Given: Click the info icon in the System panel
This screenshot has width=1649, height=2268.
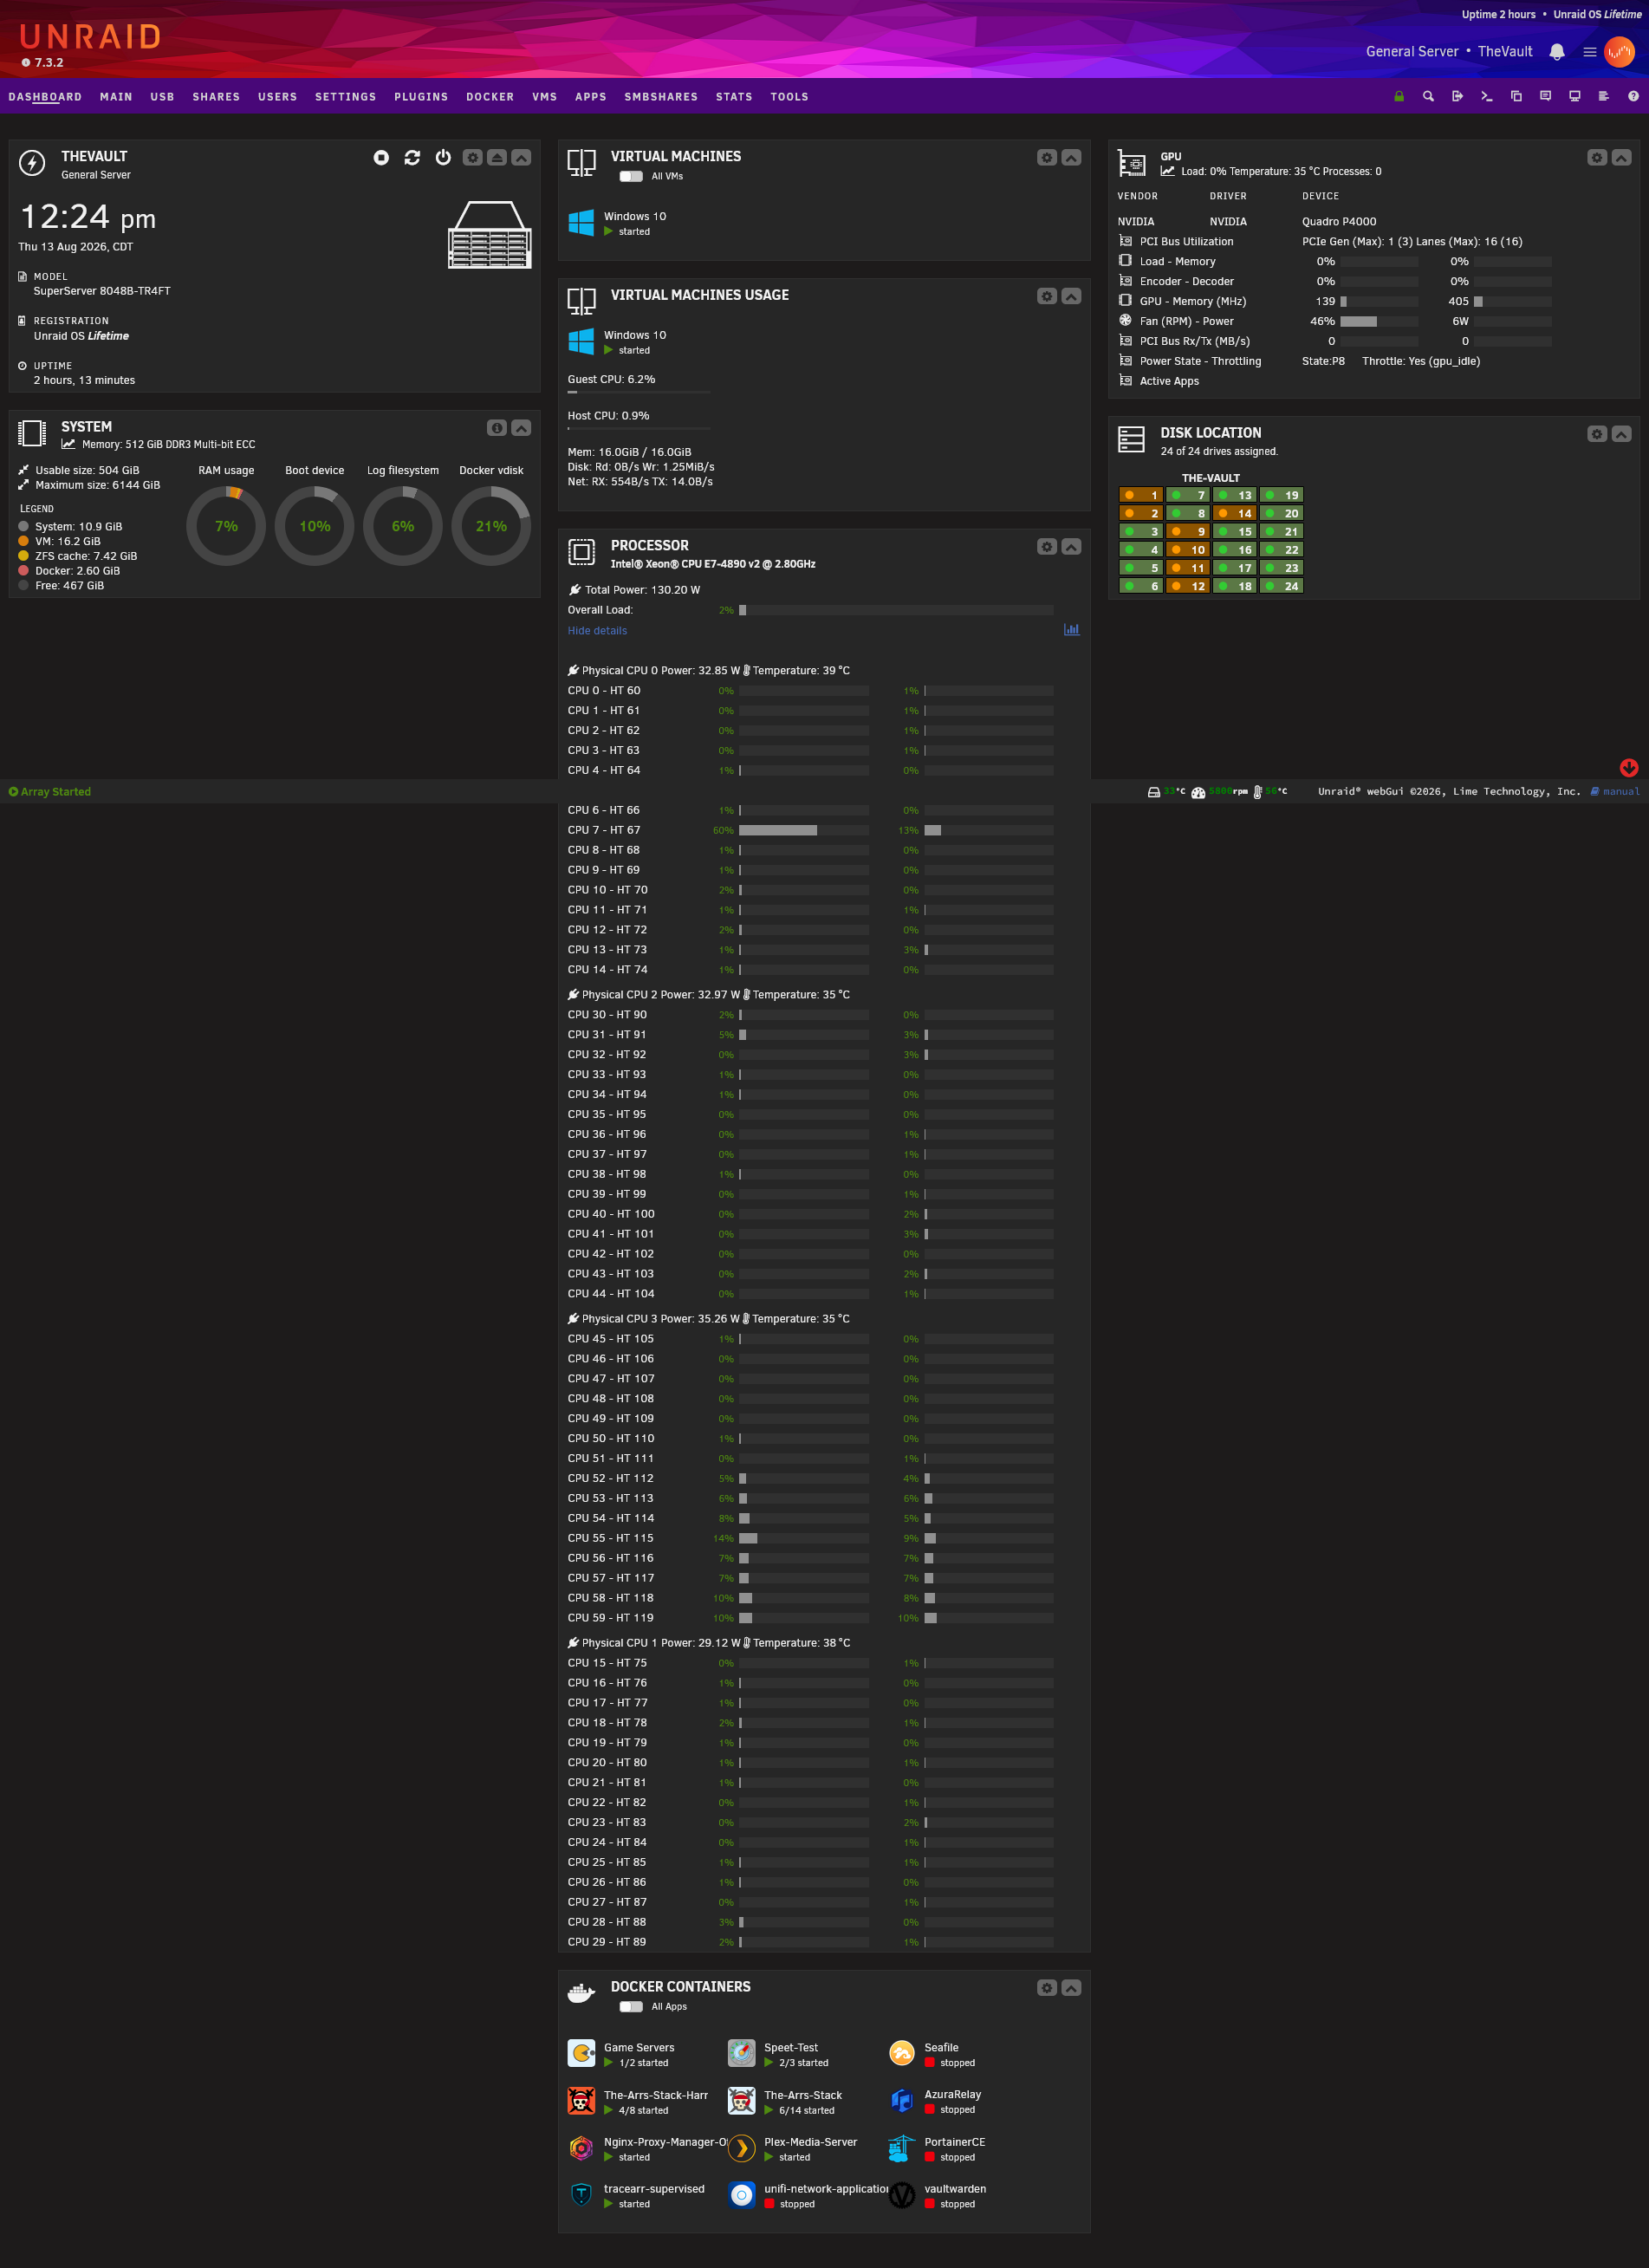Looking at the screenshot, I should [497, 428].
